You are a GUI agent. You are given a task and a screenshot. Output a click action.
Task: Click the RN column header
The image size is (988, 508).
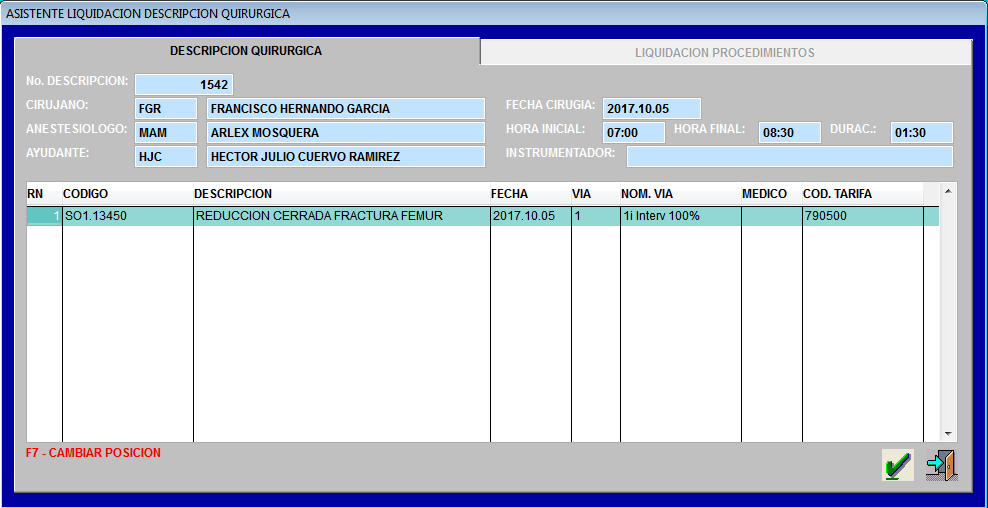tap(44, 193)
